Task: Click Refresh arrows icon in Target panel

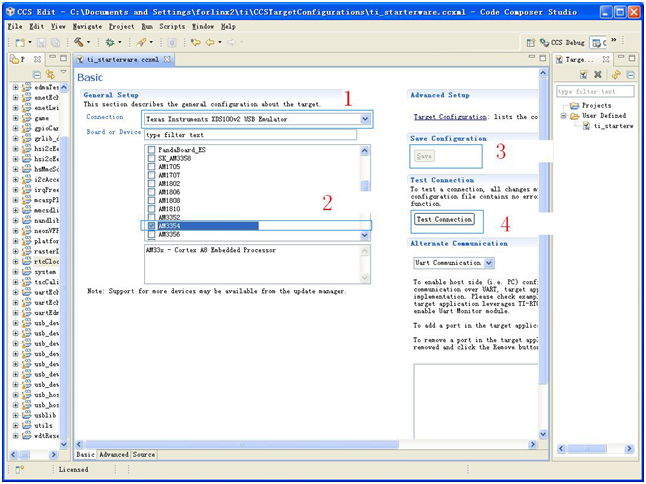Action: pyautogui.click(x=616, y=74)
